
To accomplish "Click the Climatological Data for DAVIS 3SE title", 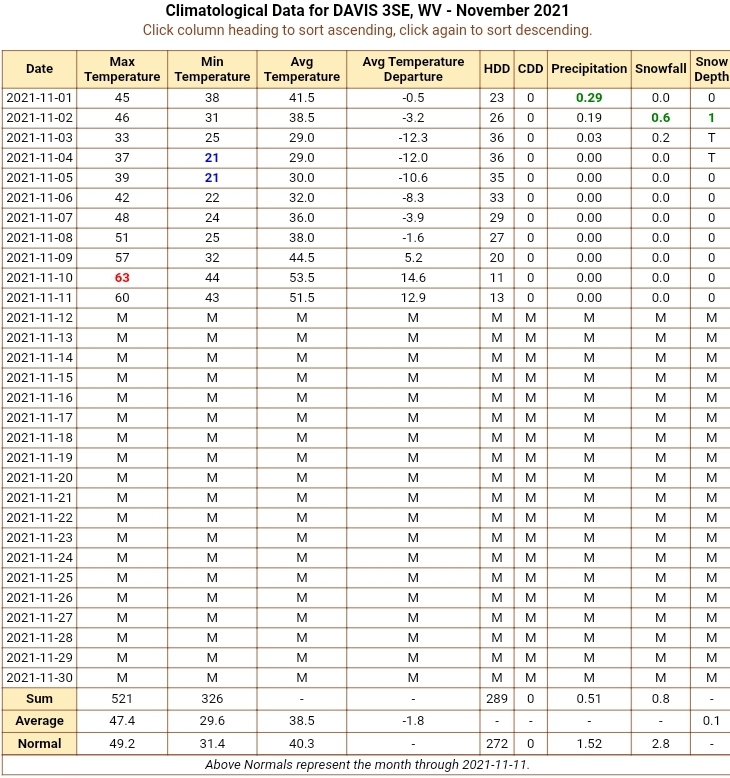I will (367, 10).
